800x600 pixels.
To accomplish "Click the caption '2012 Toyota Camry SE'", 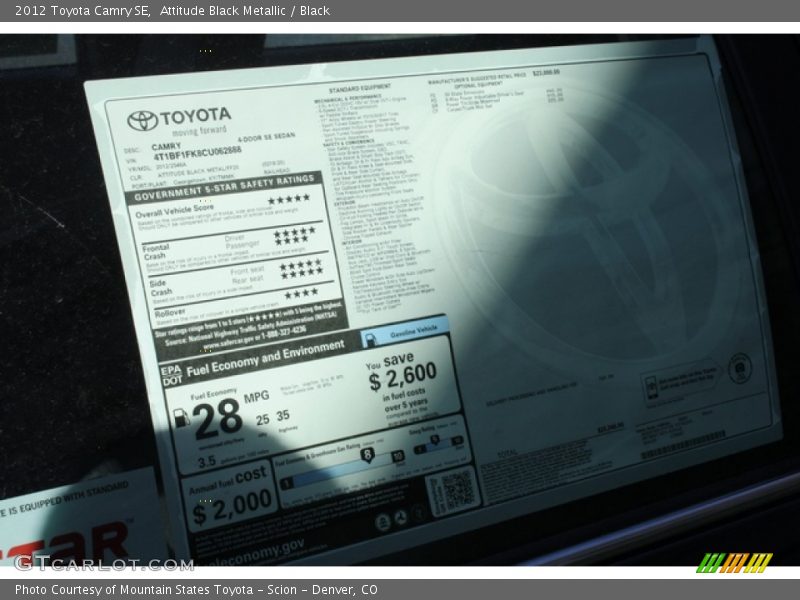I will [83, 11].
